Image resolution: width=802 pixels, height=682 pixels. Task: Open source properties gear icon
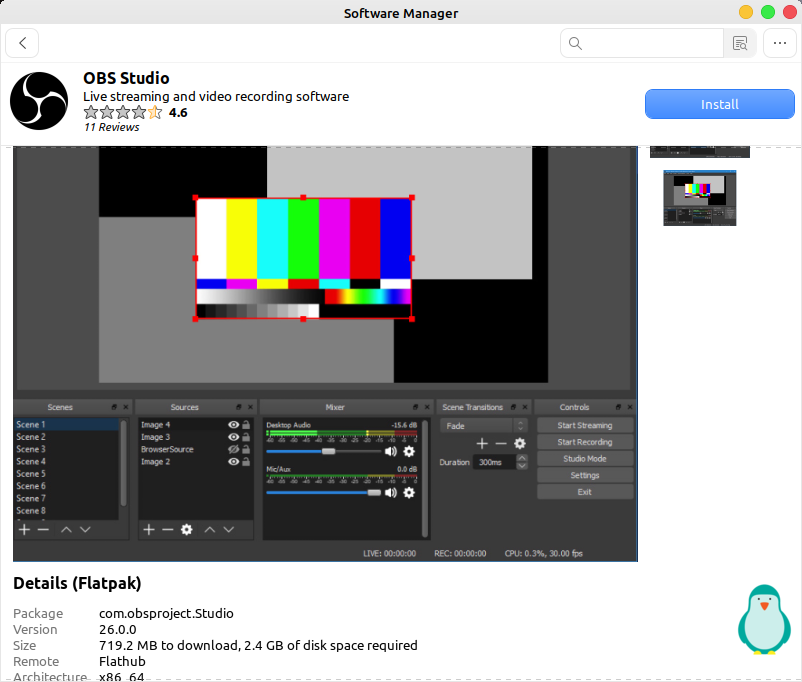[x=187, y=530]
